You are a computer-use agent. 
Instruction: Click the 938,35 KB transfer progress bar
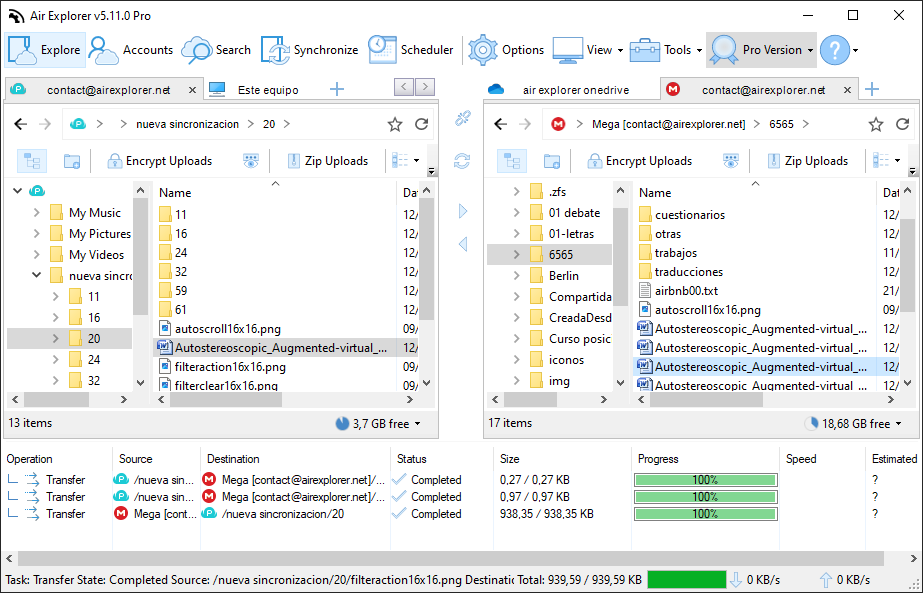coord(706,514)
